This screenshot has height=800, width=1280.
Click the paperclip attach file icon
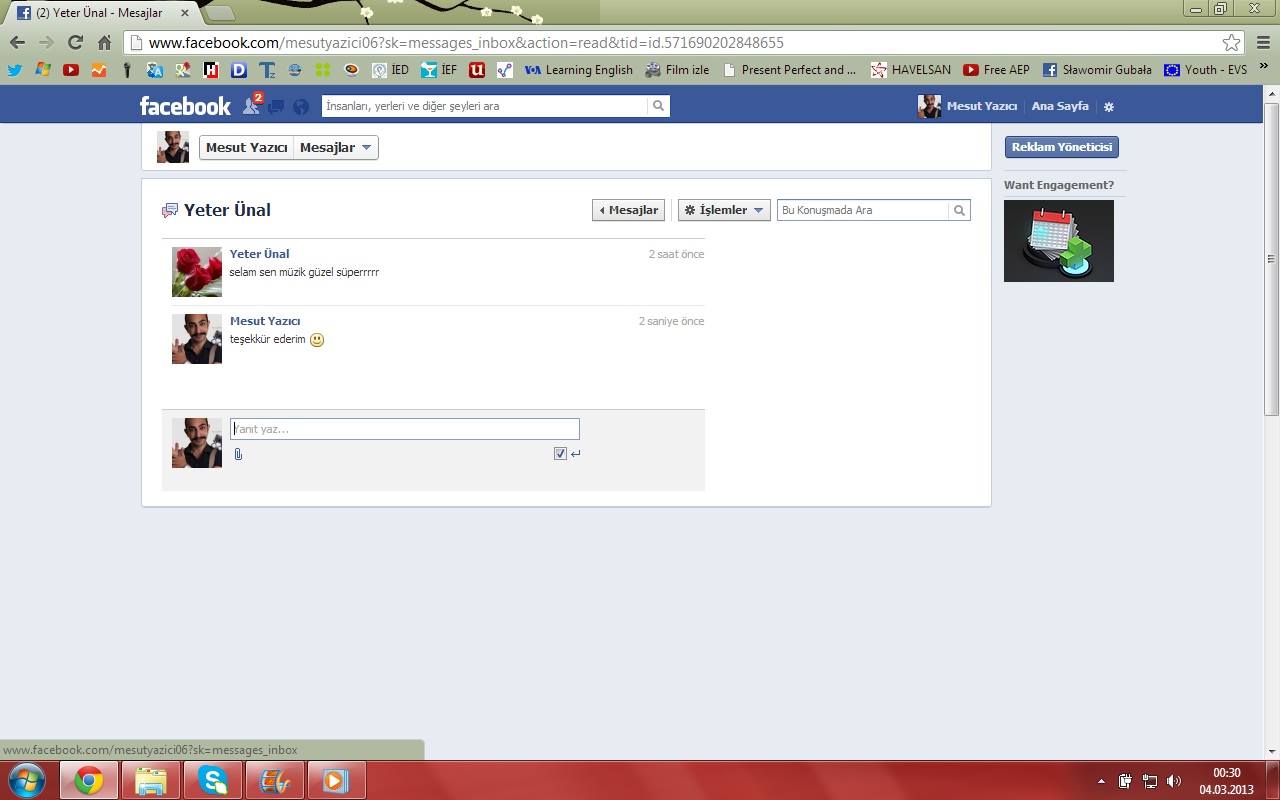[x=238, y=454]
